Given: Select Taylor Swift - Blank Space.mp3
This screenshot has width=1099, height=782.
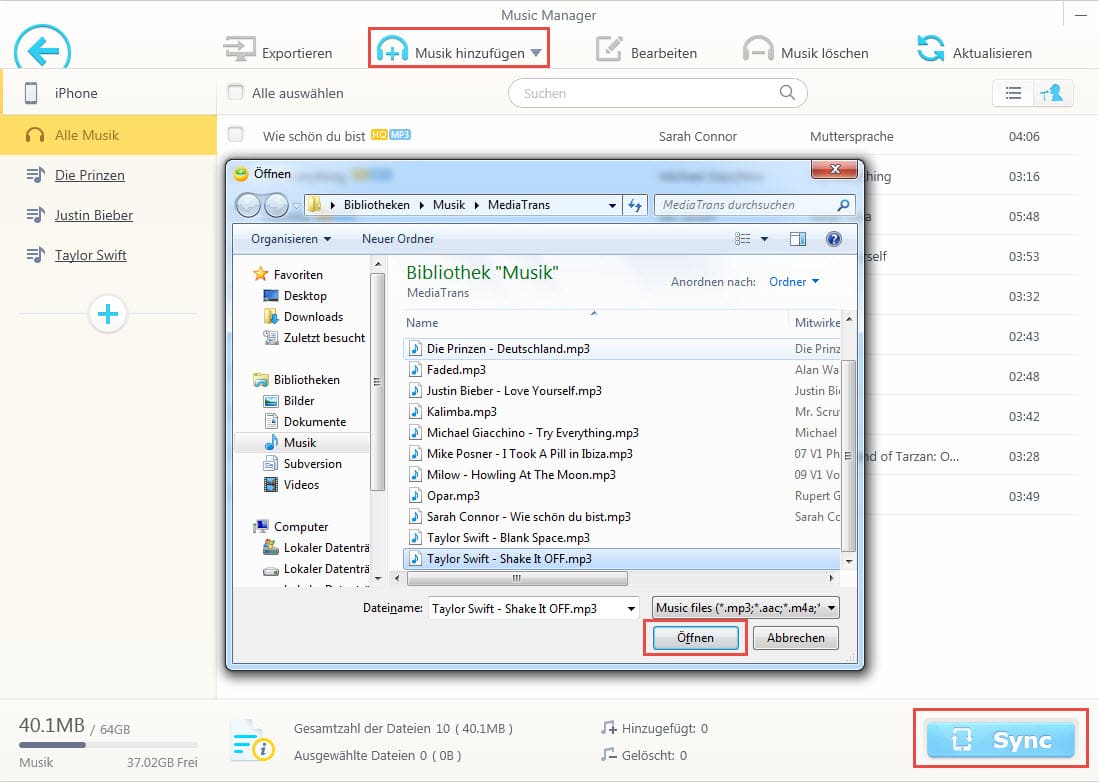Looking at the screenshot, I should click(508, 537).
